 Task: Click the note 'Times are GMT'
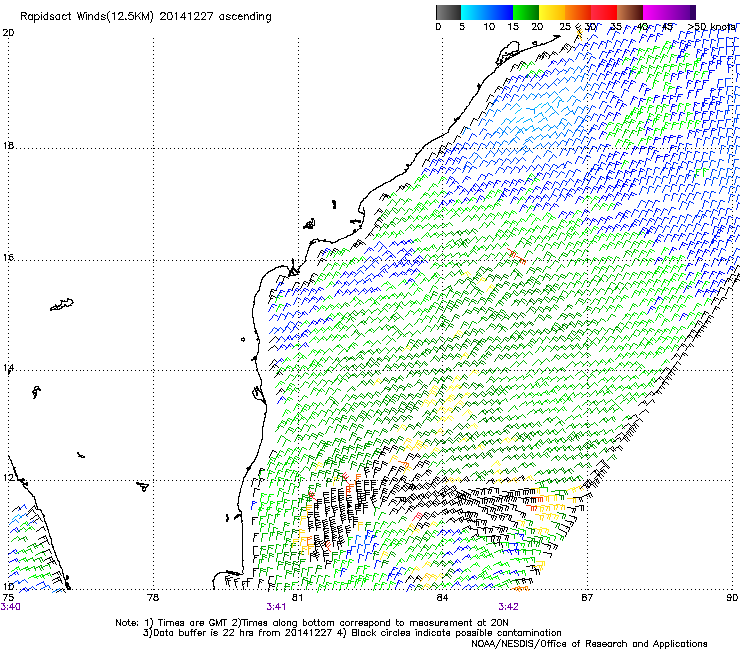click(x=193, y=623)
